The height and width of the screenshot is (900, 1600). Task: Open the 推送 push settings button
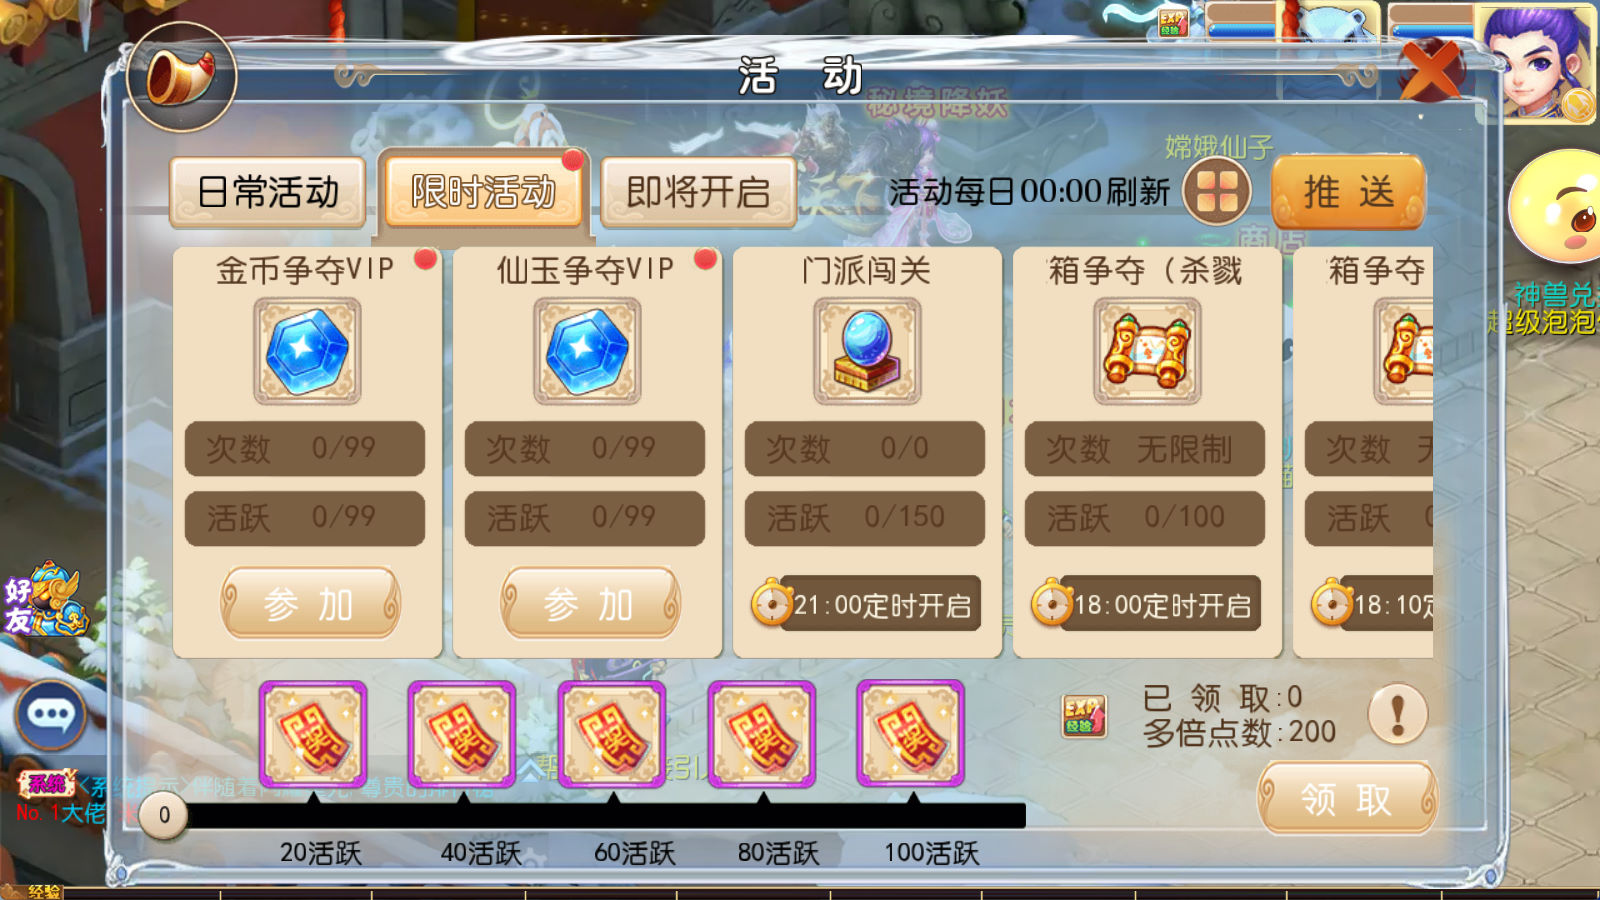[x=1348, y=191]
